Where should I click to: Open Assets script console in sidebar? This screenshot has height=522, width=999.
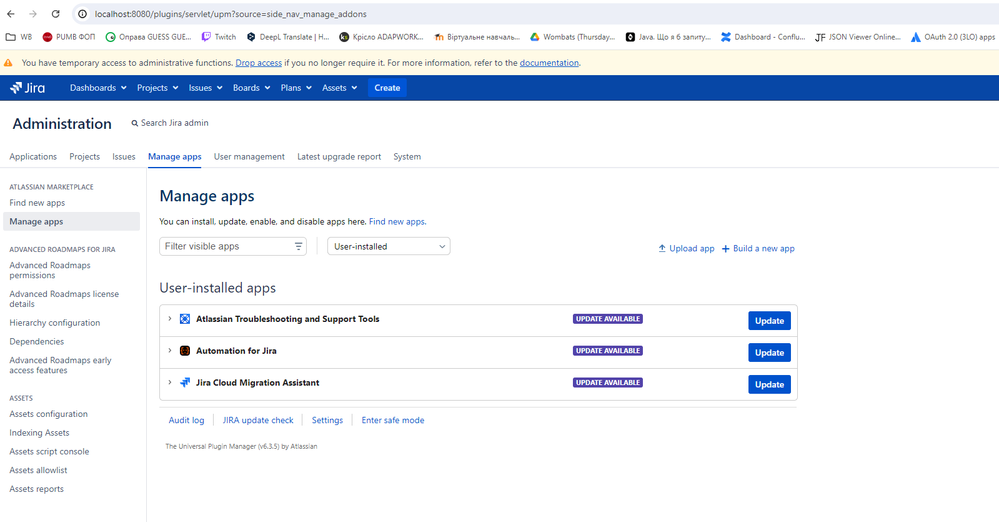[49, 452]
